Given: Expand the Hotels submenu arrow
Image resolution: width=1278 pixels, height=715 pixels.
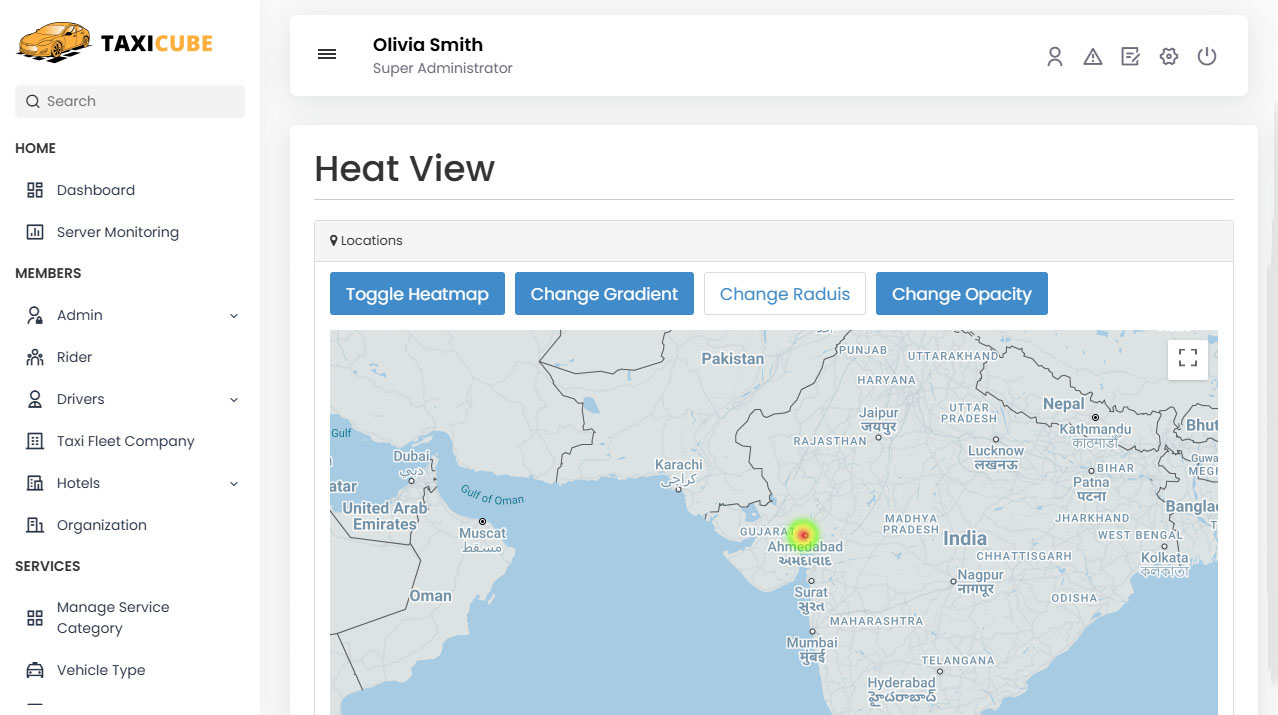Looking at the screenshot, I should pyautogui.click(x=234, y=484).
